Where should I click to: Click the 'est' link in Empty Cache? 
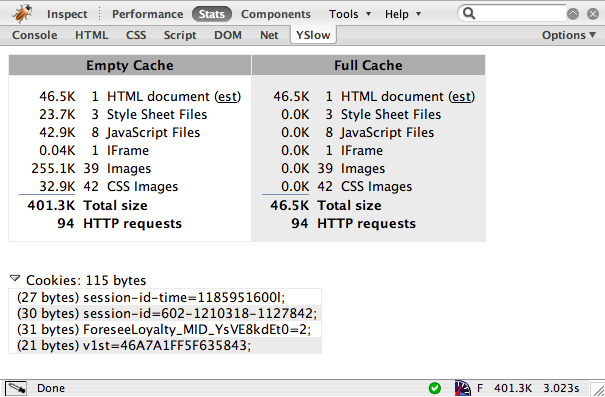coord(227,96)
